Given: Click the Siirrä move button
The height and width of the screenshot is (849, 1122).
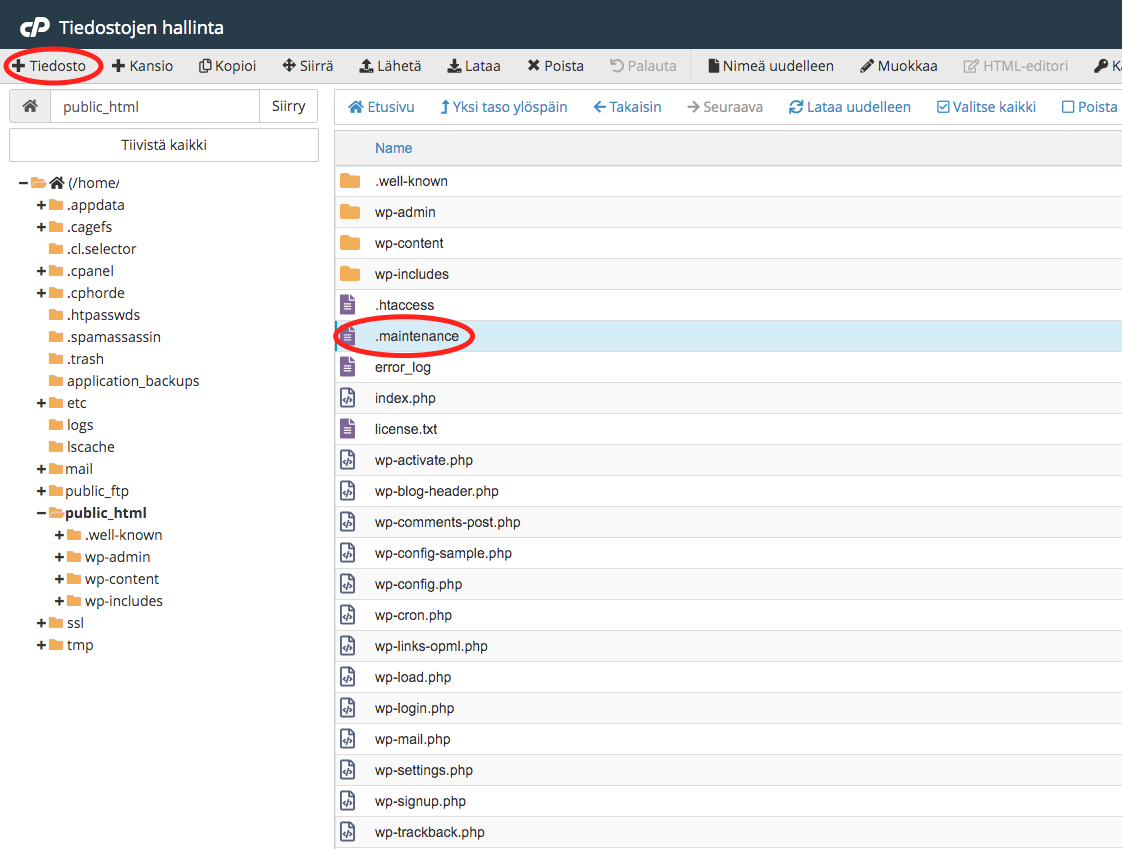Looking at the screenshot, I should [x=308, y=66].
